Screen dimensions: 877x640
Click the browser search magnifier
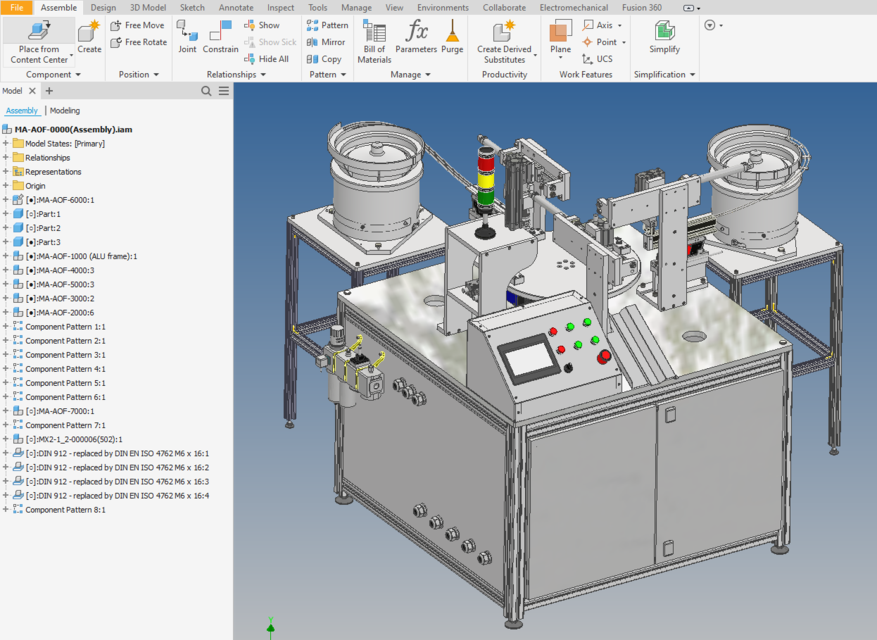[204, 89]
